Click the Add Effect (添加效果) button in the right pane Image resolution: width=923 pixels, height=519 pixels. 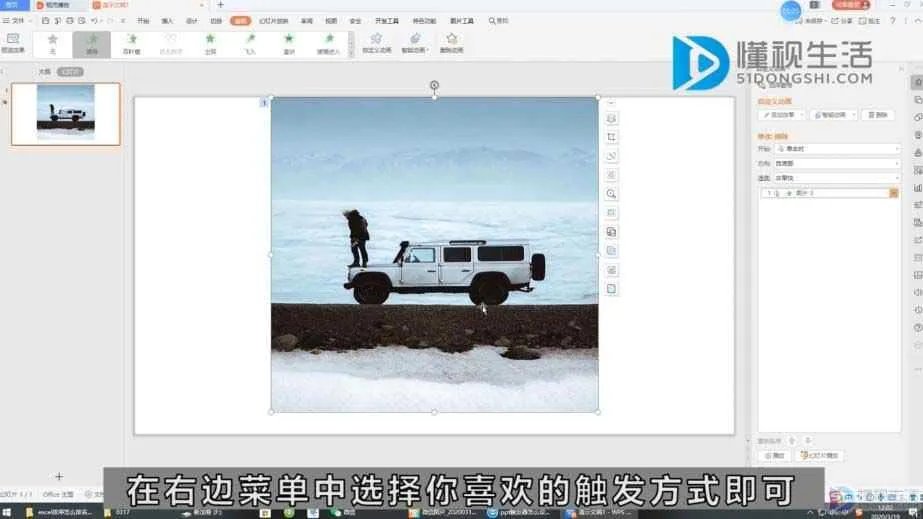click(x=781, y=115)
